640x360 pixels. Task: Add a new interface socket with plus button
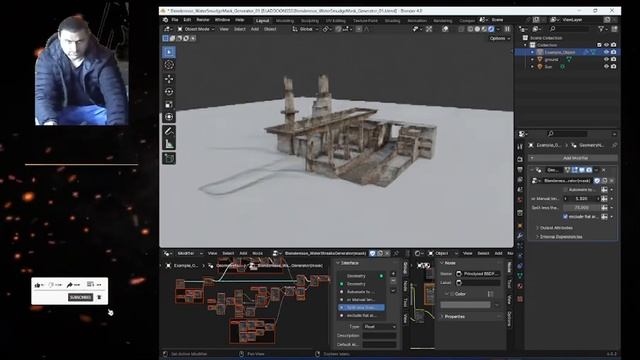coord(393,274)
